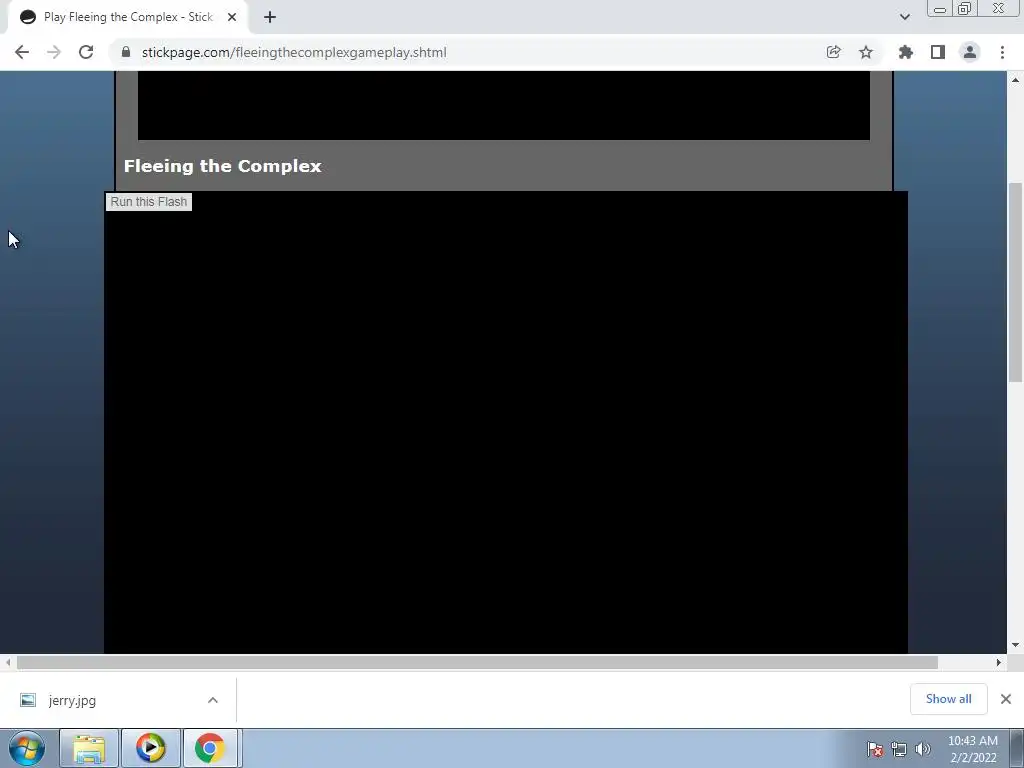Image resolution: width=1024 pixels, height=768 pixels.
Task: Select the Play Fleeing the Complex tab
Action: 128,17
